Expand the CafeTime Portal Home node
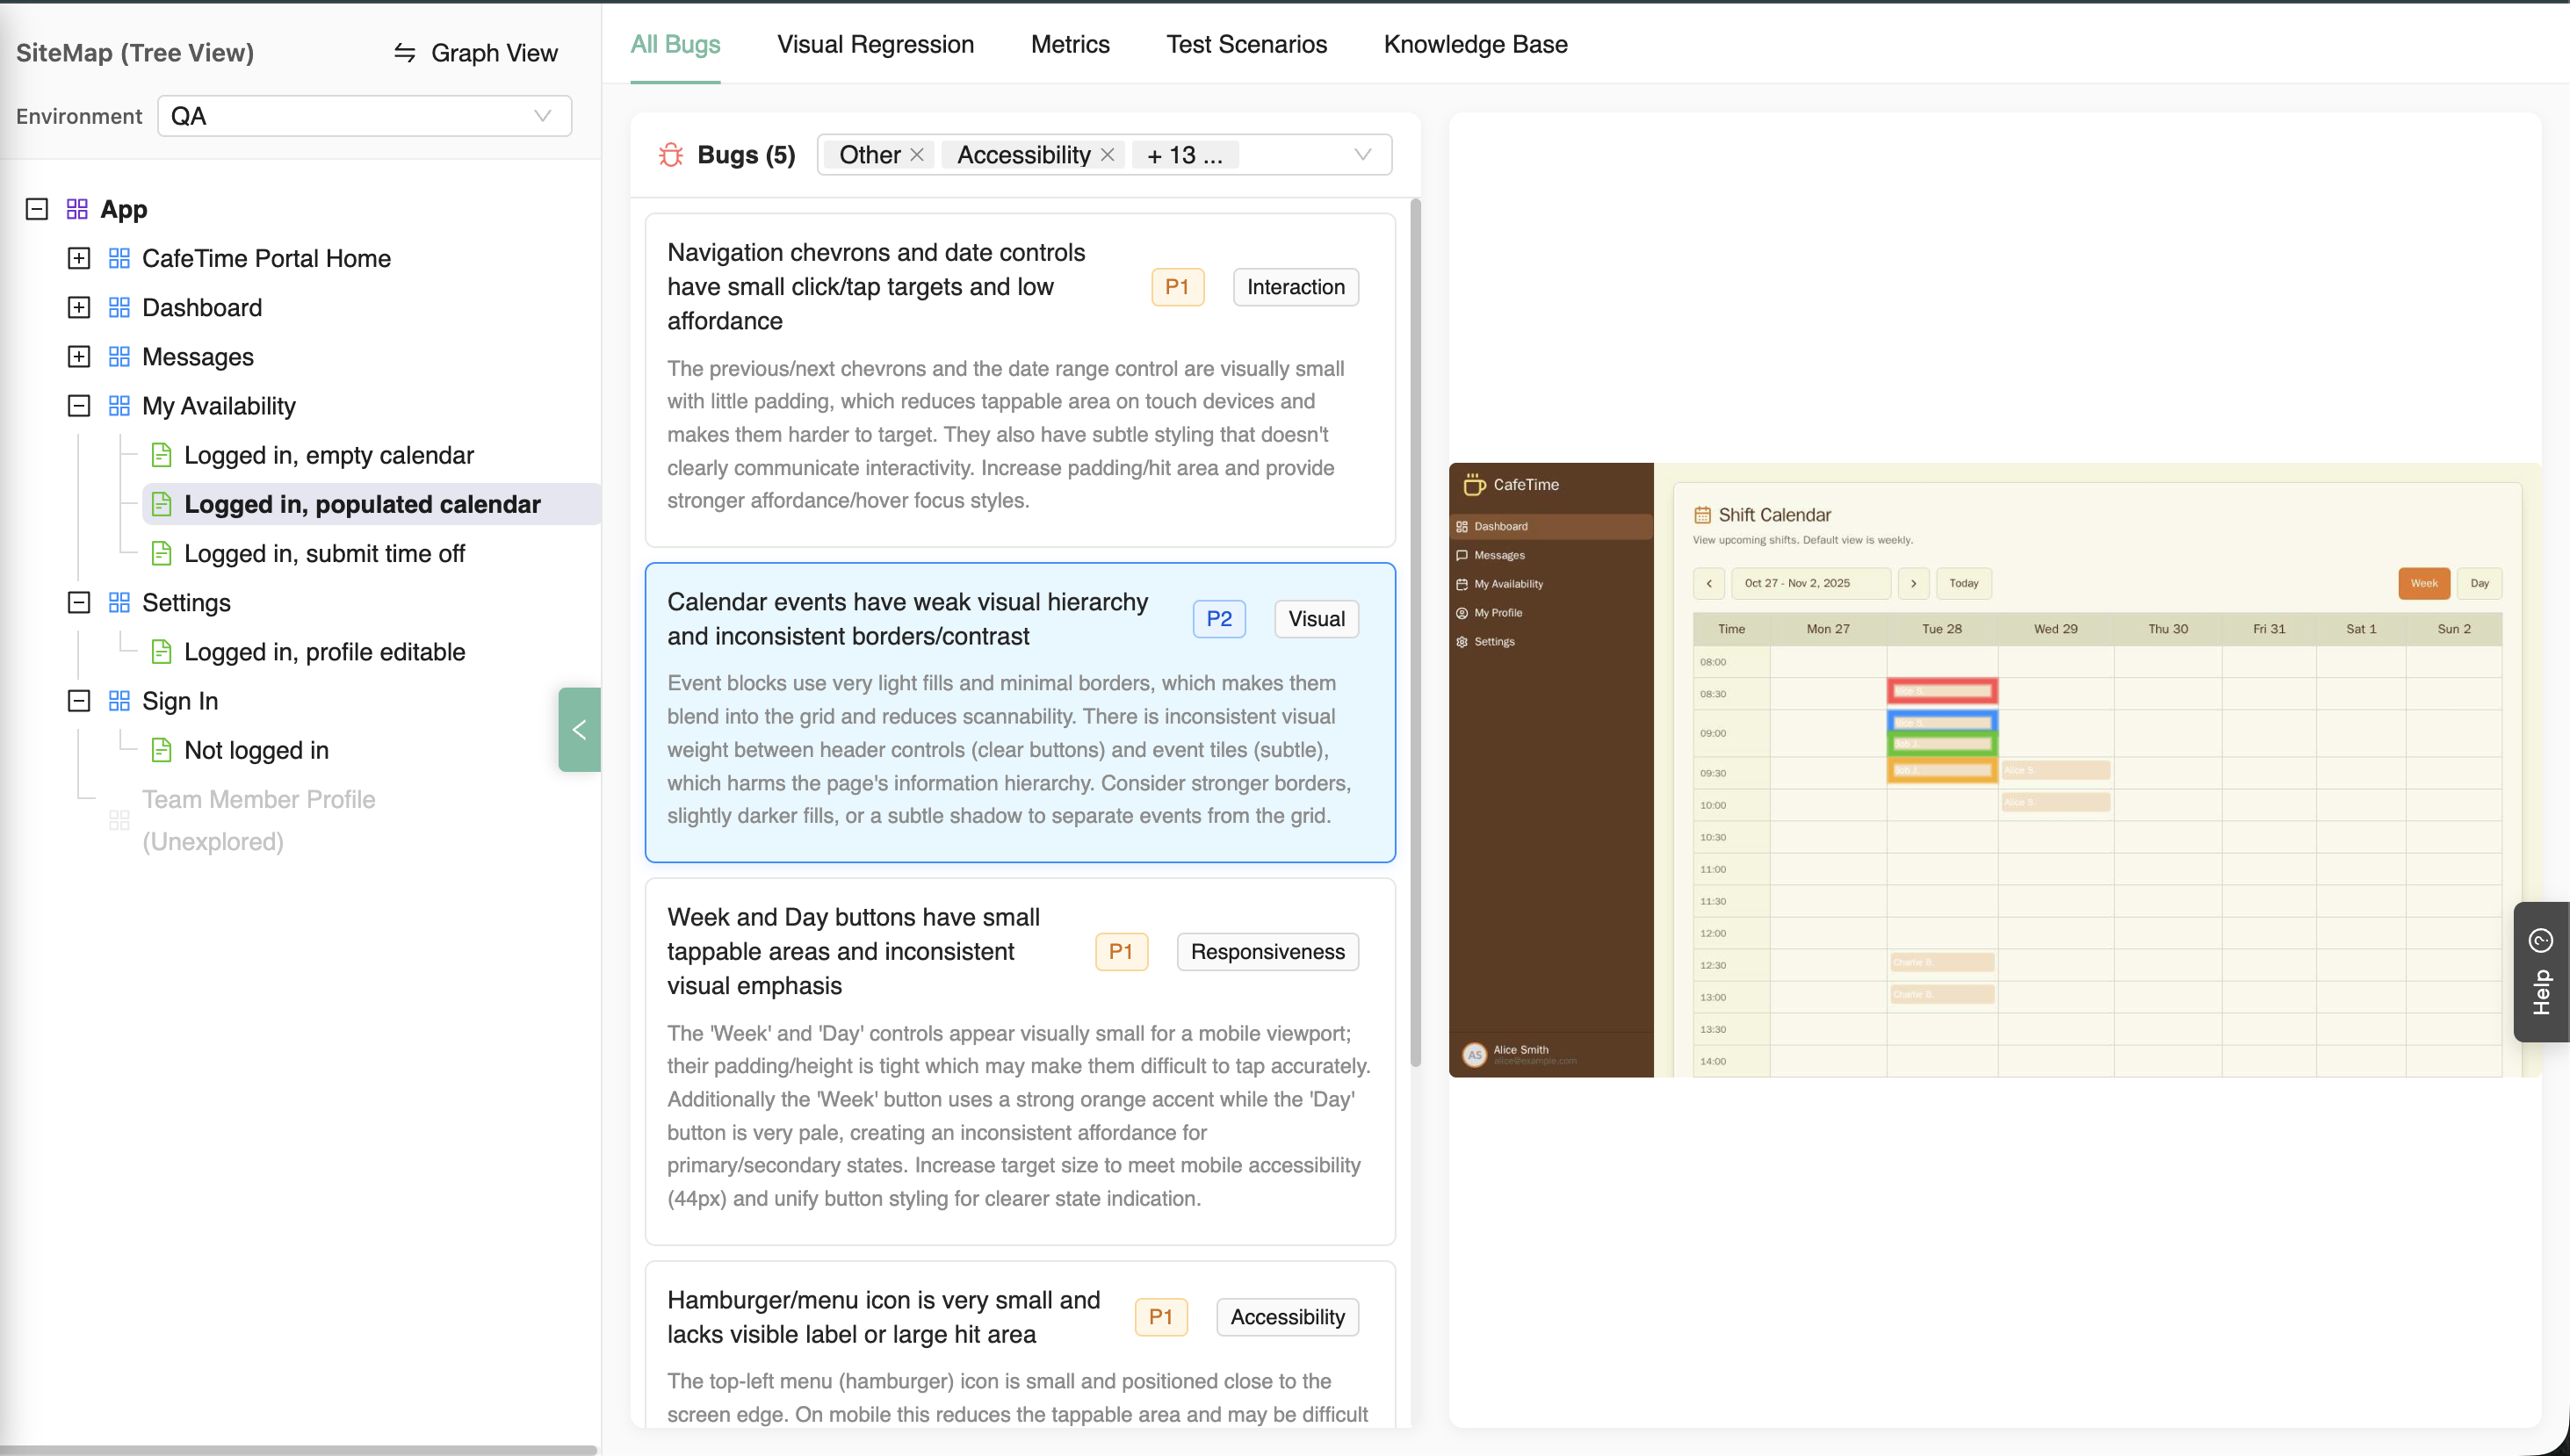2570x1456 pixels. (x=79, y=259)
